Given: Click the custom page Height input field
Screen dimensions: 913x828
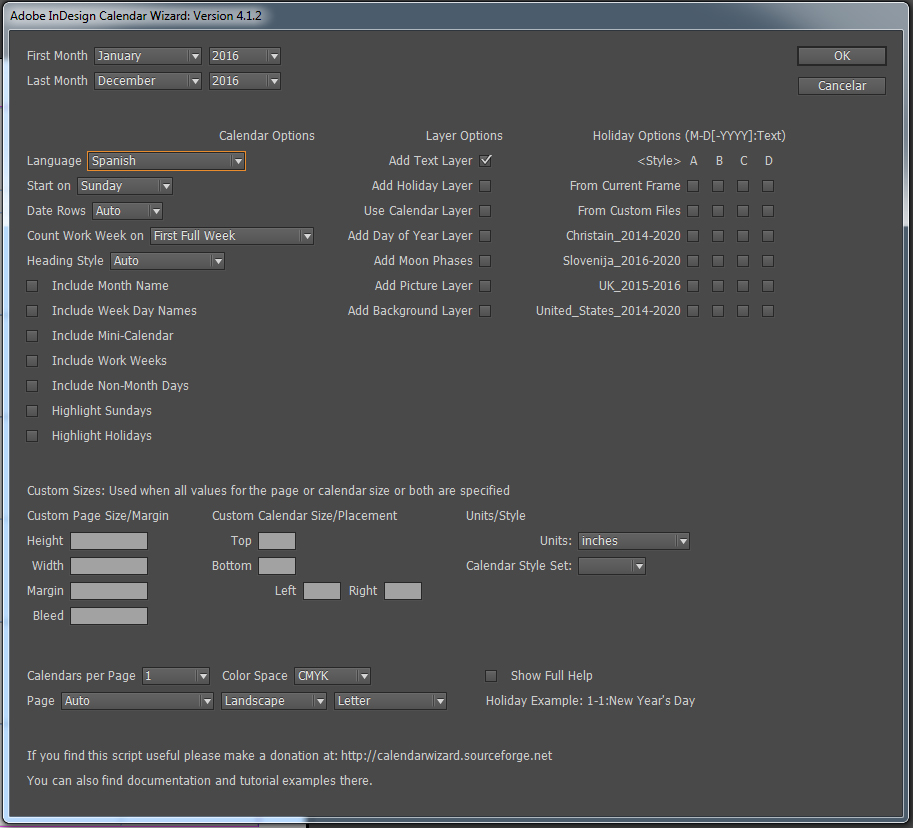Looking at the screenshot, I should point(109,541).
